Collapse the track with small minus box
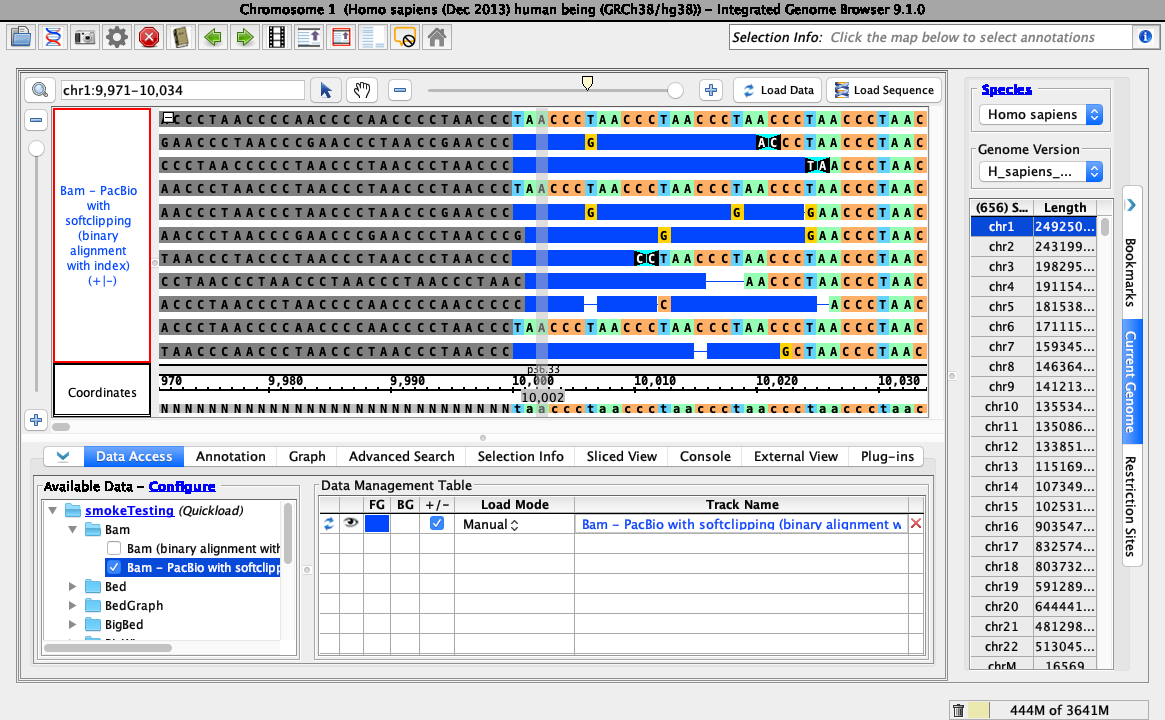 (x=169, y=117)
